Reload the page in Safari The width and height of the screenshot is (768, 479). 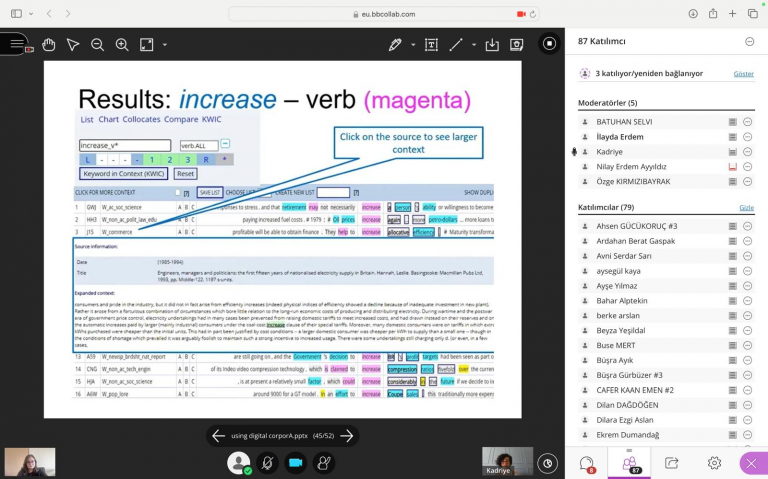point(533,14)
